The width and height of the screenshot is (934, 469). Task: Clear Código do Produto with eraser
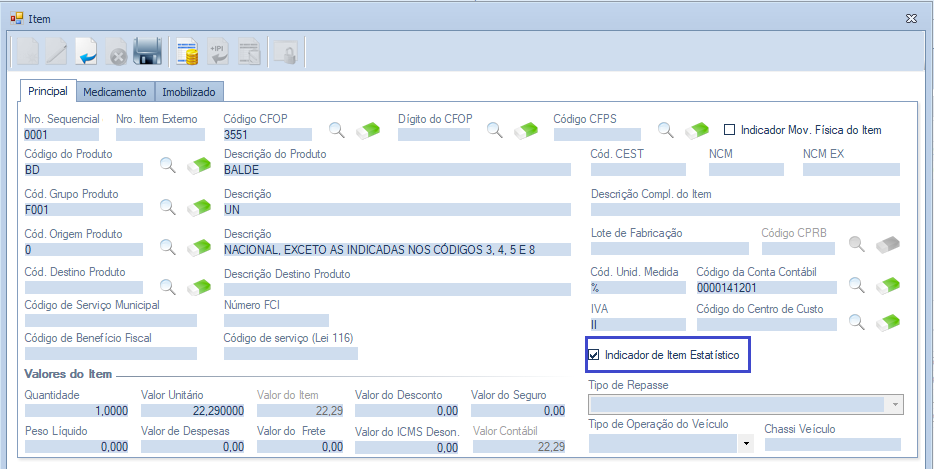point(198,166)
